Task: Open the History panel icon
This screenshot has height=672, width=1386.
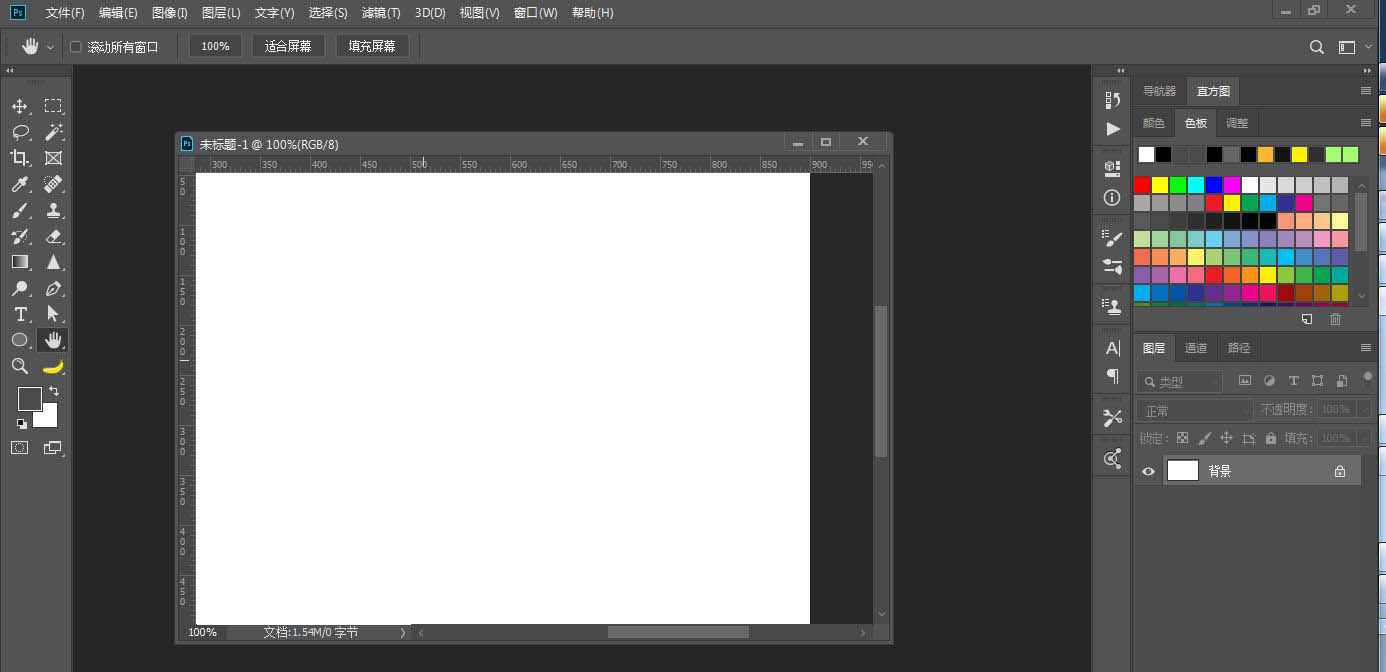Action: [1112, 100]
